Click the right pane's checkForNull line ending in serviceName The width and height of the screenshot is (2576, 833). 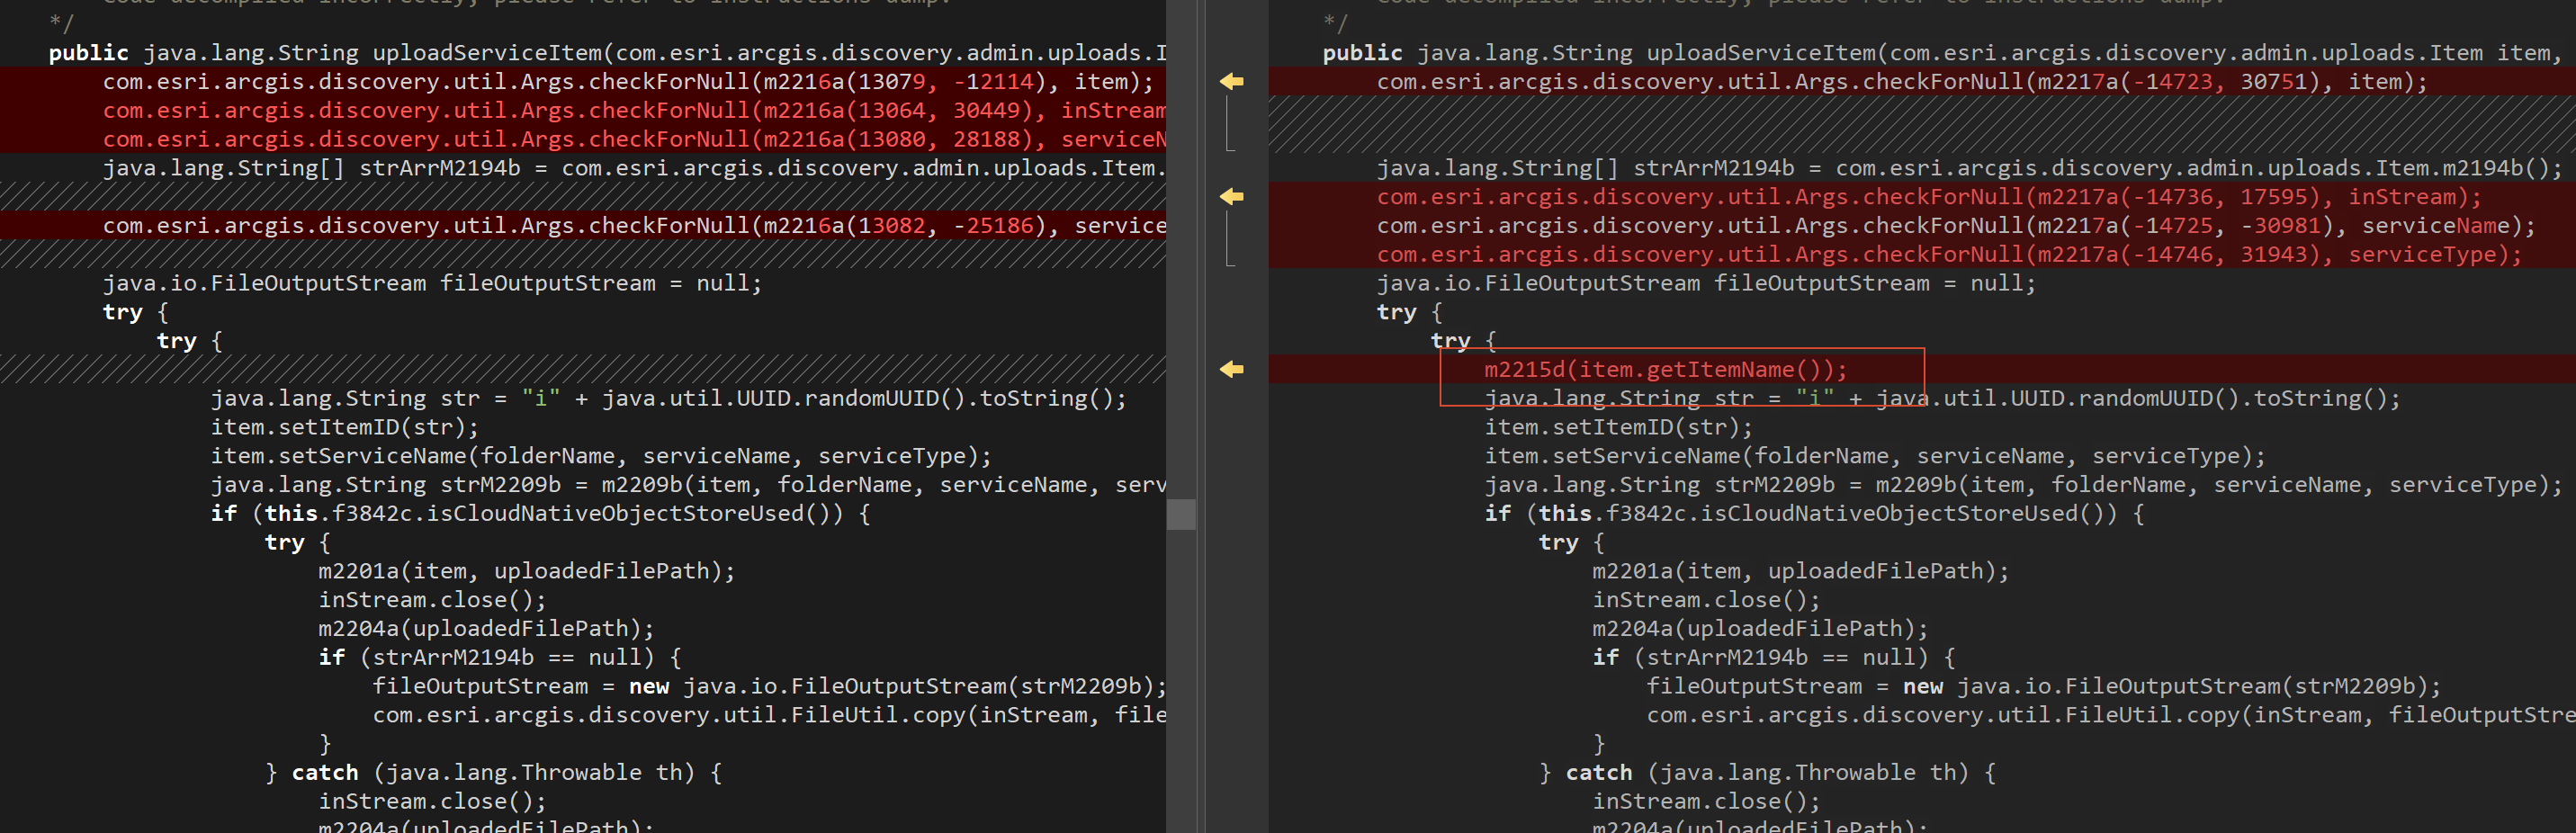[x=1956, y=226]
